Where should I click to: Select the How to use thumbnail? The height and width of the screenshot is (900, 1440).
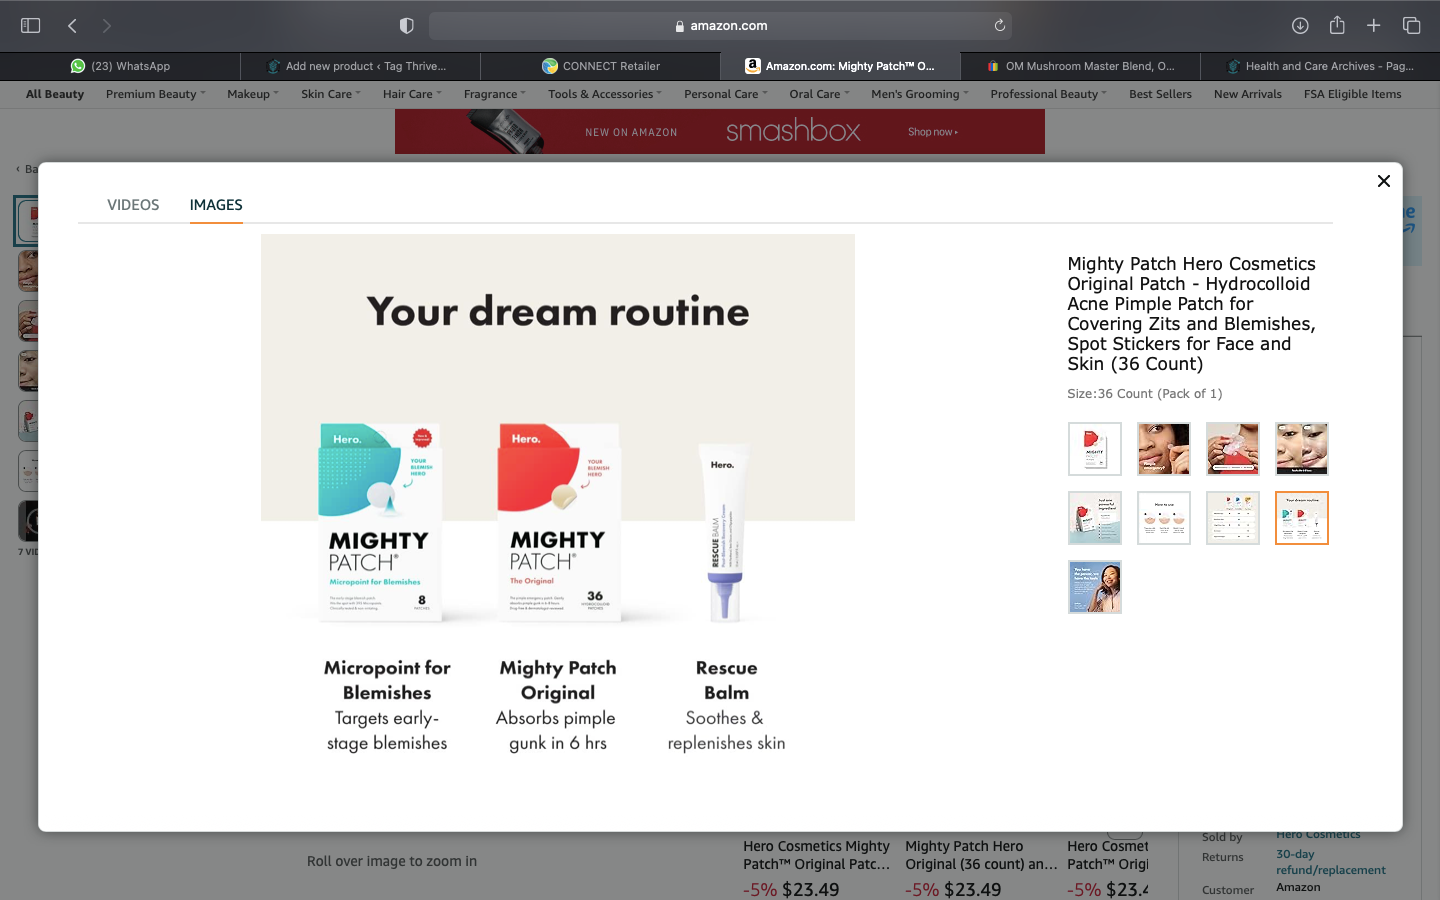pos(1164,518)
